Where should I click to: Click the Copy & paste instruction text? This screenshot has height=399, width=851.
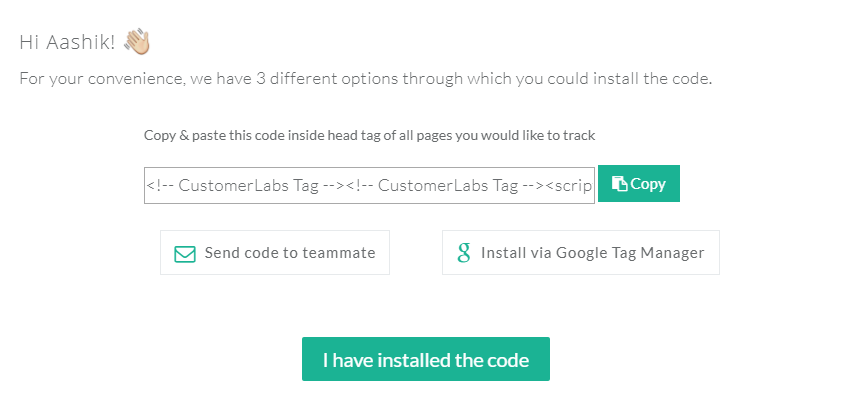369,135
